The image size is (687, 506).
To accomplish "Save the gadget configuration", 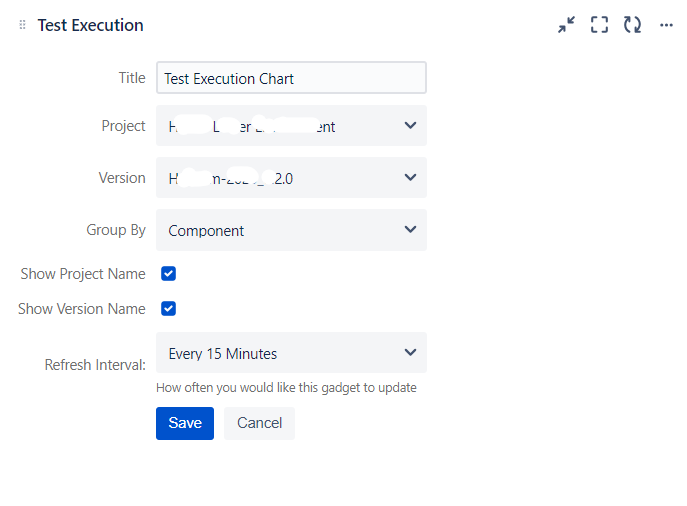I will pyautogui.click(x=185, y=423).
